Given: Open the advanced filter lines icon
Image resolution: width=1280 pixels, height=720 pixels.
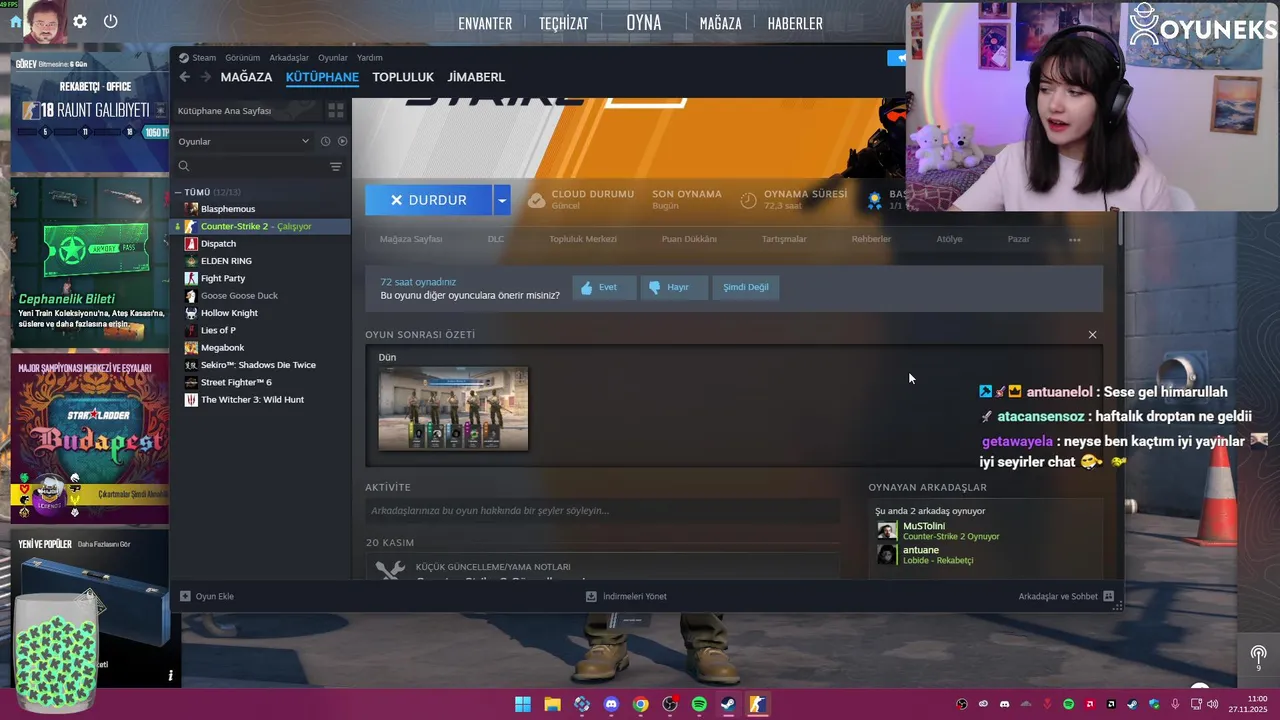Looking at the screenshot, I should (336, 166).
